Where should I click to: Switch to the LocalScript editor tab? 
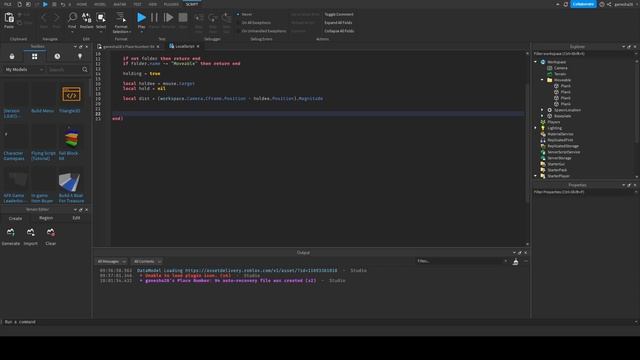tap(184, 47)
